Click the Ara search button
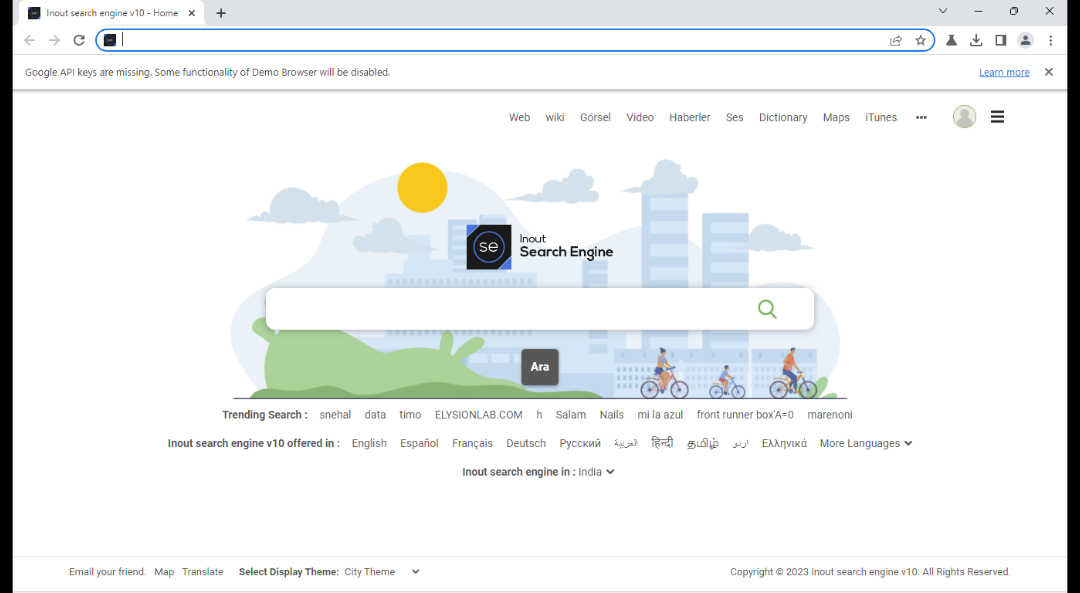This screenshot has height=593, width=1080. [540, 367]
